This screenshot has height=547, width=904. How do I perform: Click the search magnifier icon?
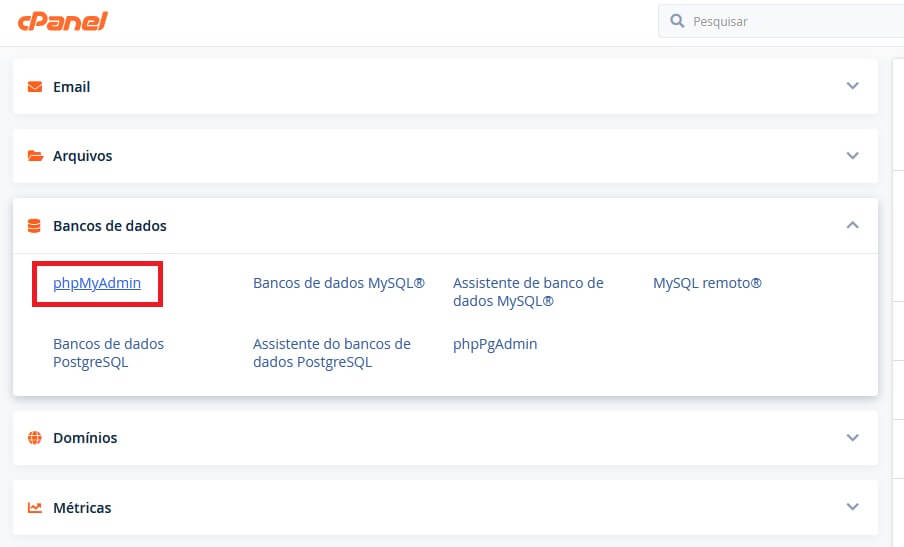(677, 21)
